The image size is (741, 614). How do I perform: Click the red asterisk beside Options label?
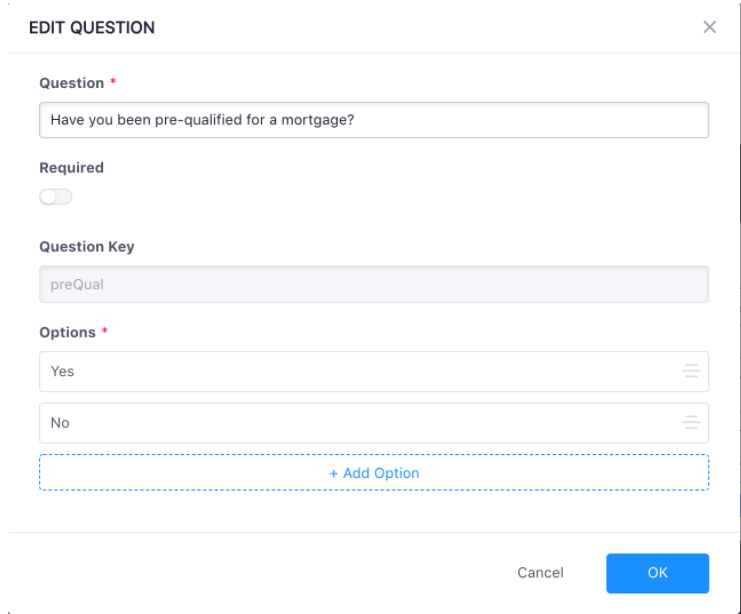pyautogui.click(x=105, y=330)
